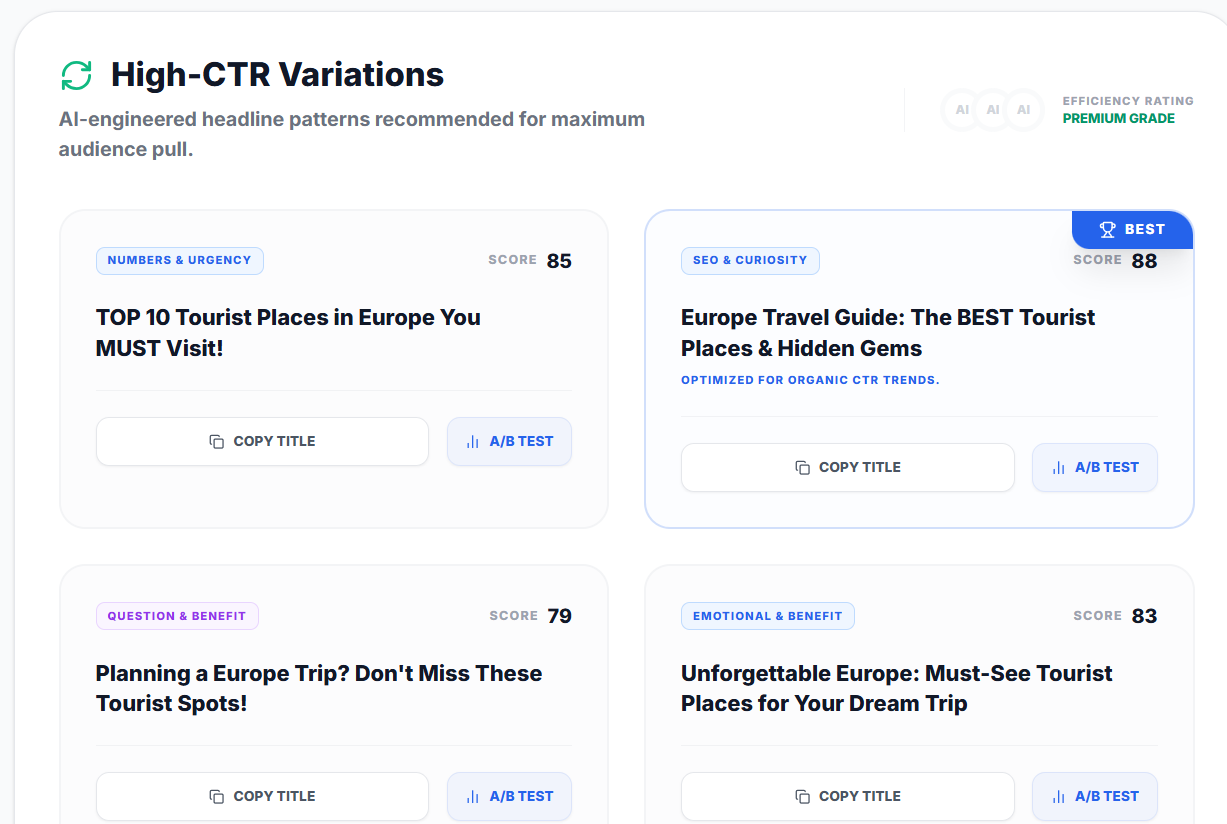Image resolution: width=1227 pixels, height=824 pixels.
Task: Click score value 88
Action: click(1144, 261)
